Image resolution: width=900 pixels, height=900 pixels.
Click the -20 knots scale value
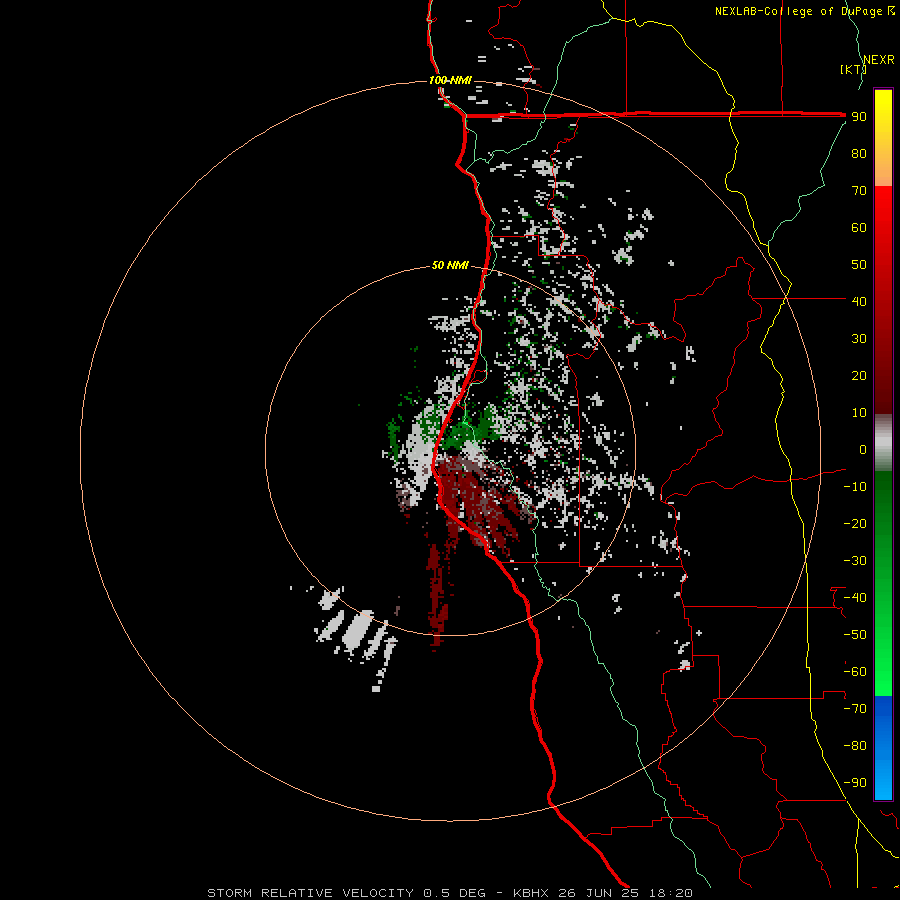tap(855, 524)
